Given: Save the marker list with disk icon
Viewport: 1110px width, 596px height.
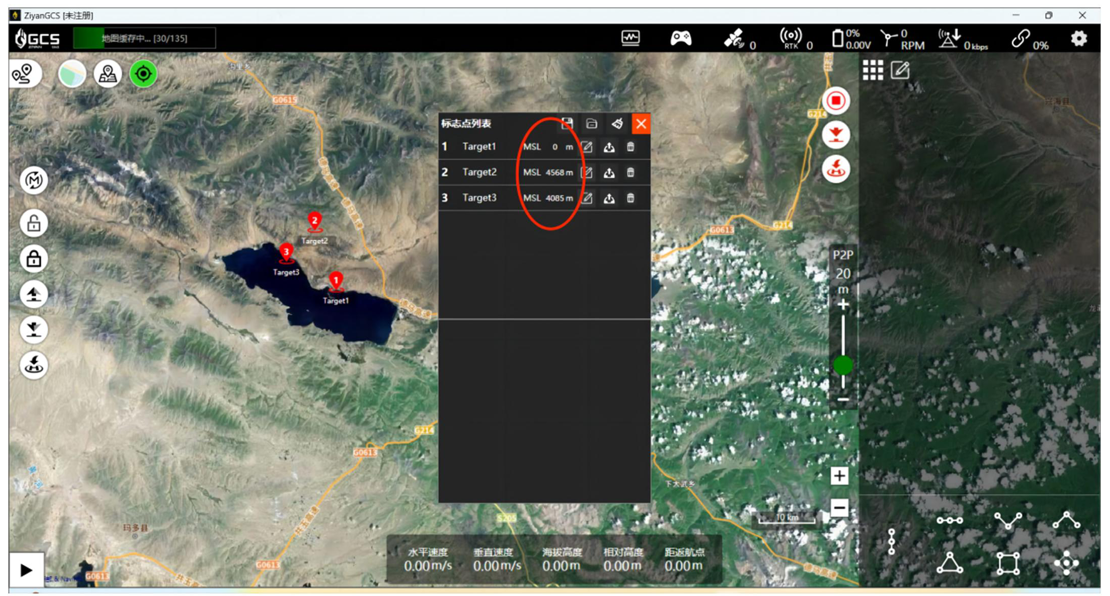Looking at the screenshot, I should (x=567, y=123).
